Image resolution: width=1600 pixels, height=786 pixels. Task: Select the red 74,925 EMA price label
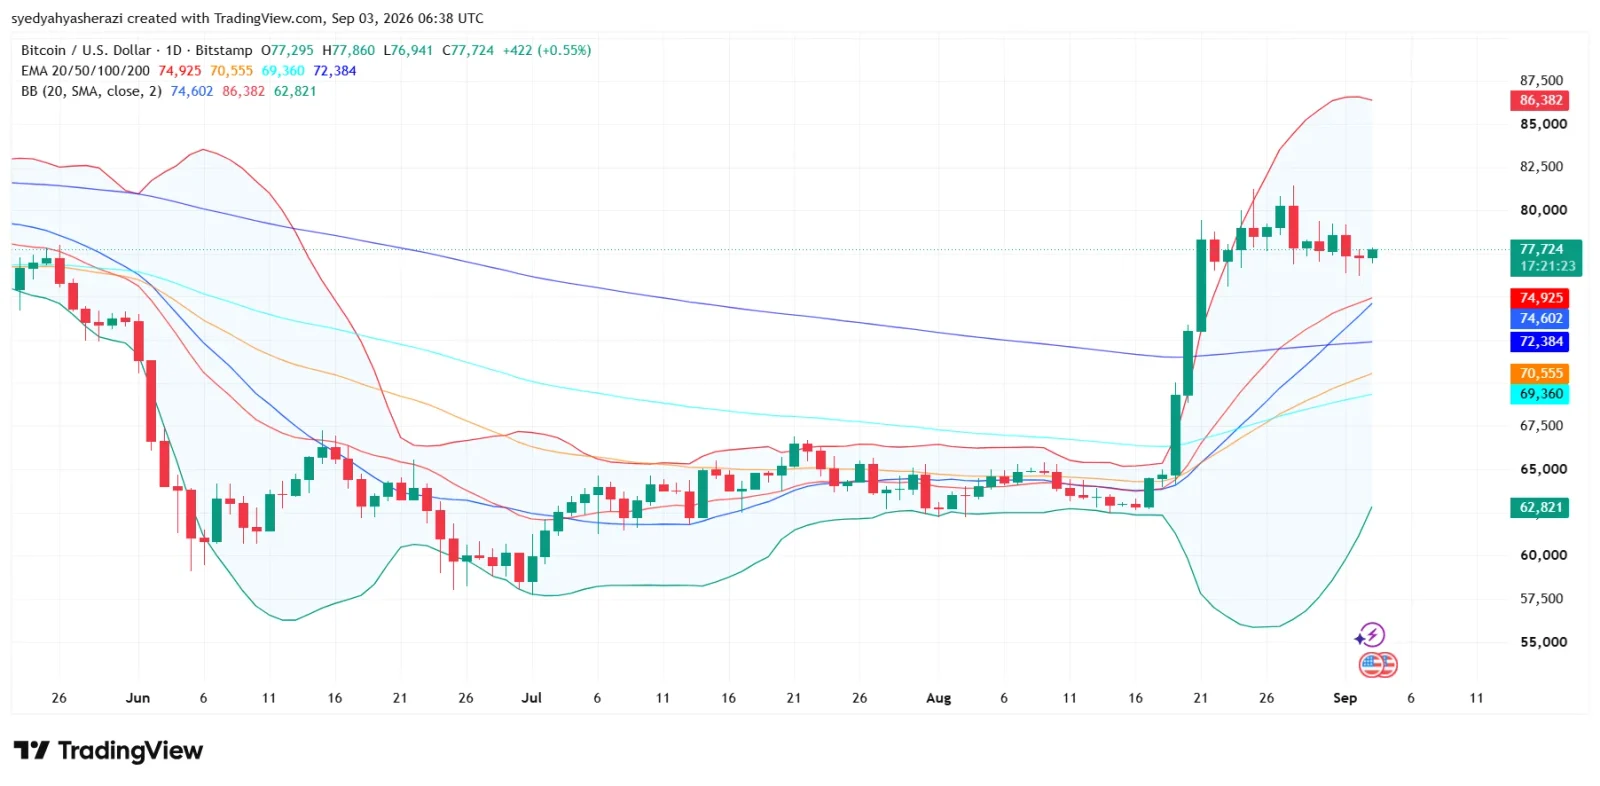coord(1539,298)
